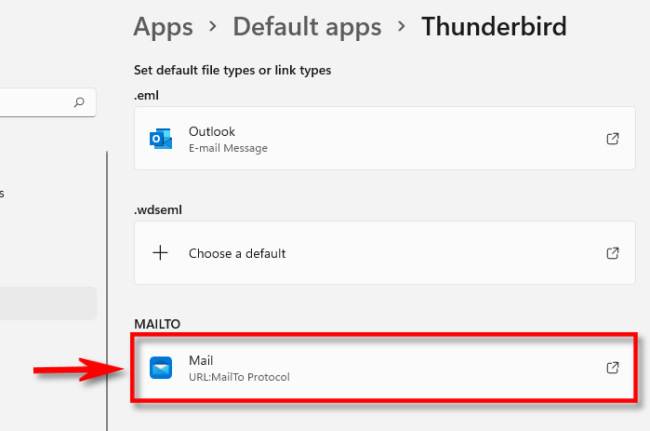The width and height of the screenshot is (650, 431).
Task: Click the sidebar item ending in "s"
Action: (3, 193)
